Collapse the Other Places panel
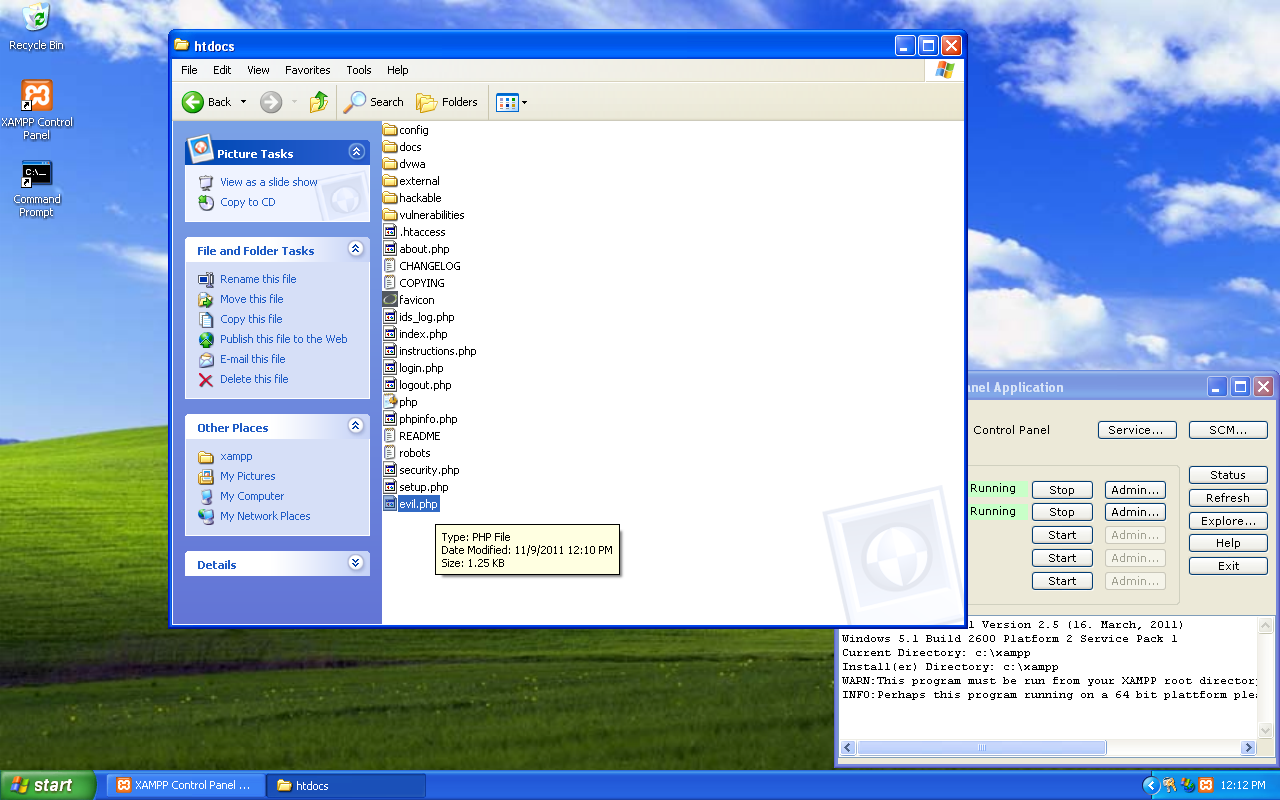The width and height of the screenshot is (1280, 800). pyautogui.click(x=356, y=426)
